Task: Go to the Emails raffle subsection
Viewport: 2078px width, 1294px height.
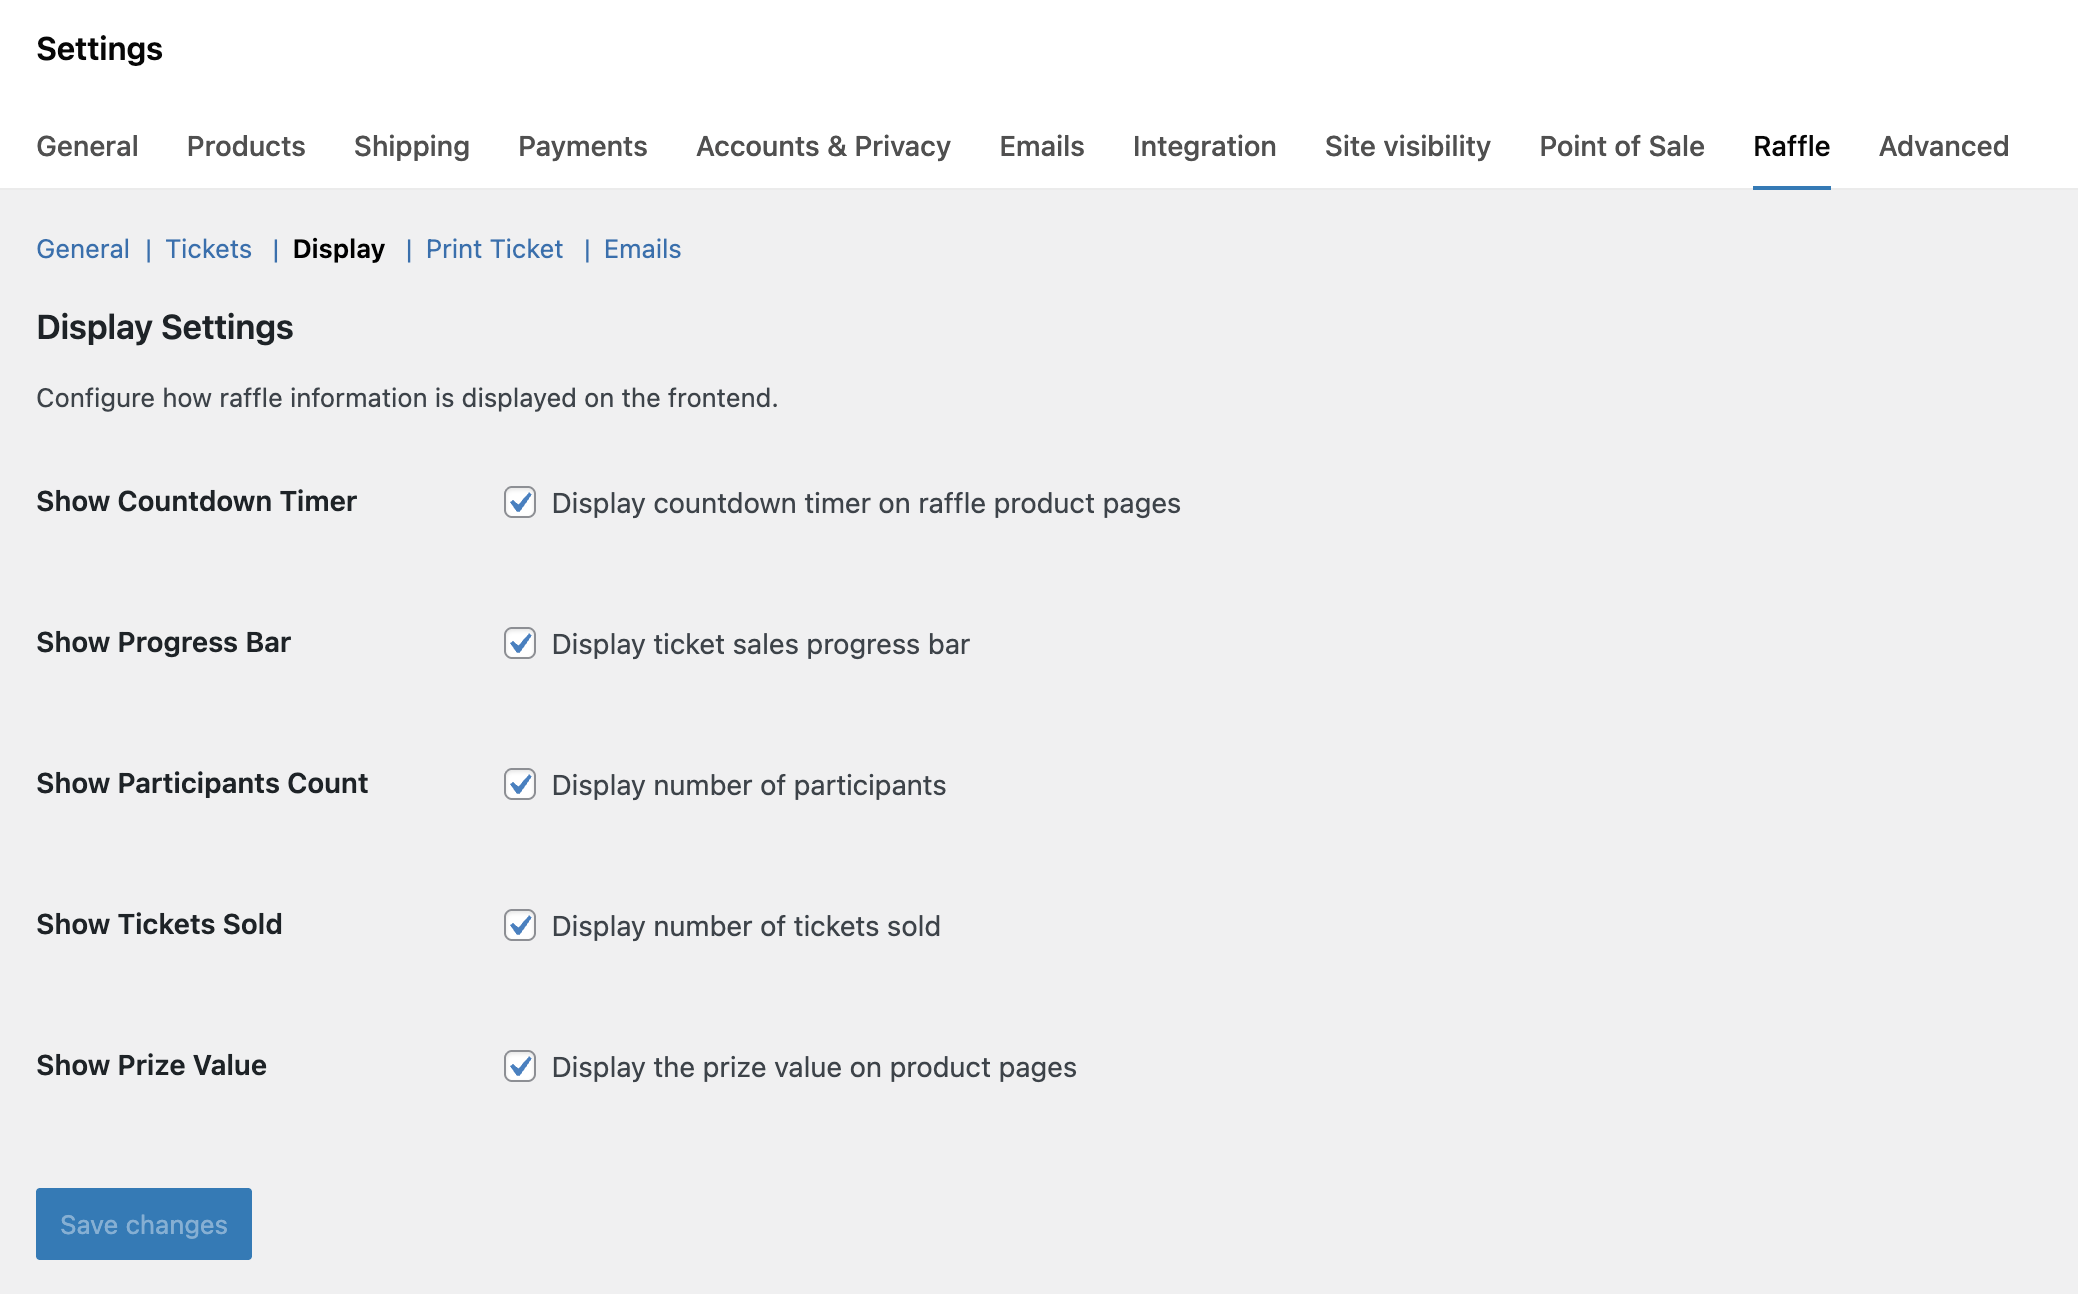Action: coord(641,249)
